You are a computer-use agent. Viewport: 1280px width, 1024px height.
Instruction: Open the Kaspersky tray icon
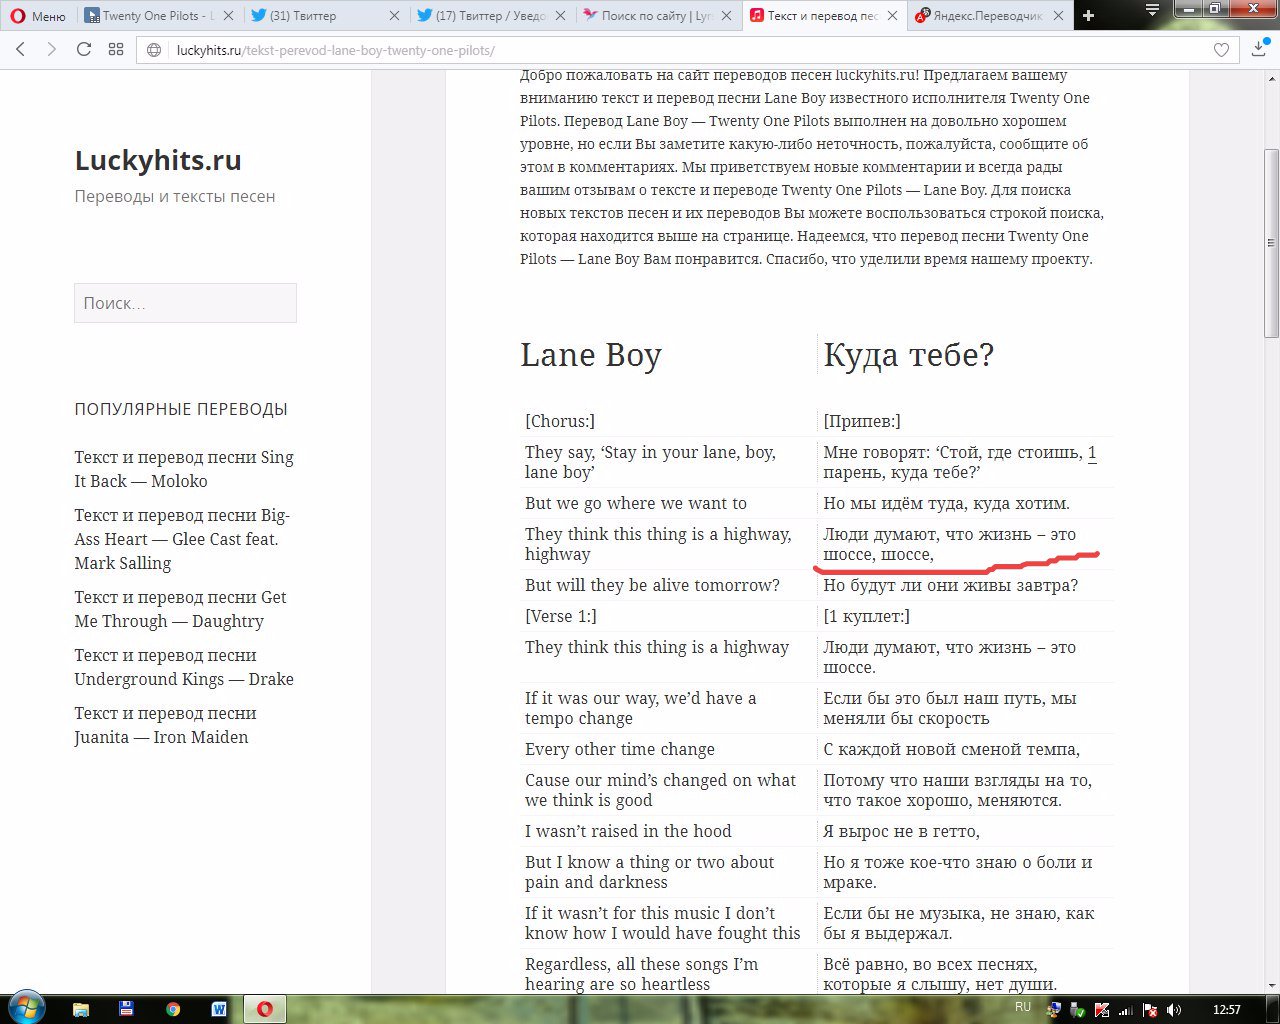pos(1102,1010)
